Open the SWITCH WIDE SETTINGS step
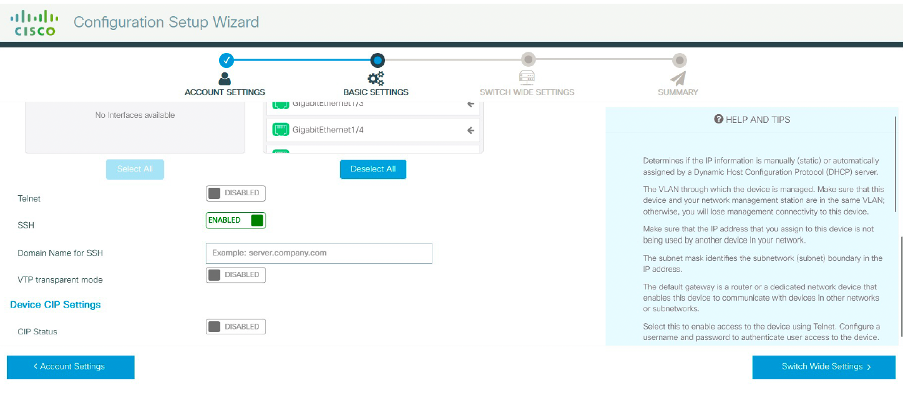This screenshot has width=904, height=394. (x=527, y=92)
